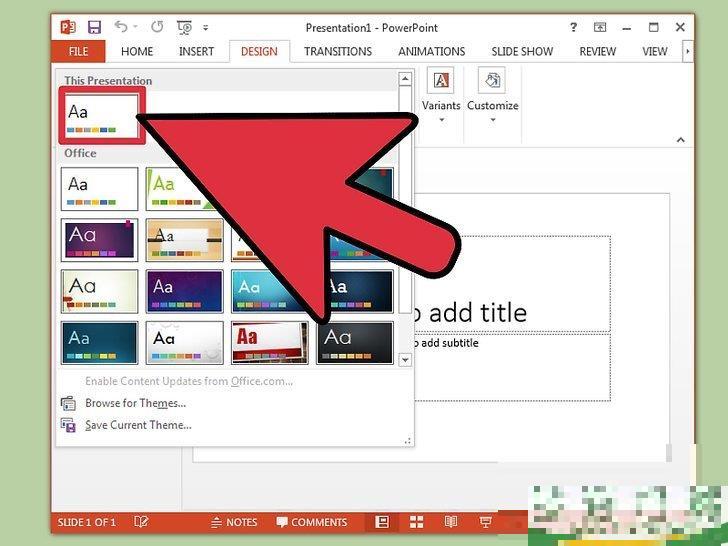Click the SLIDE 1 OF 1 status indicator
The image size is (728, 546).
[86, 522]
